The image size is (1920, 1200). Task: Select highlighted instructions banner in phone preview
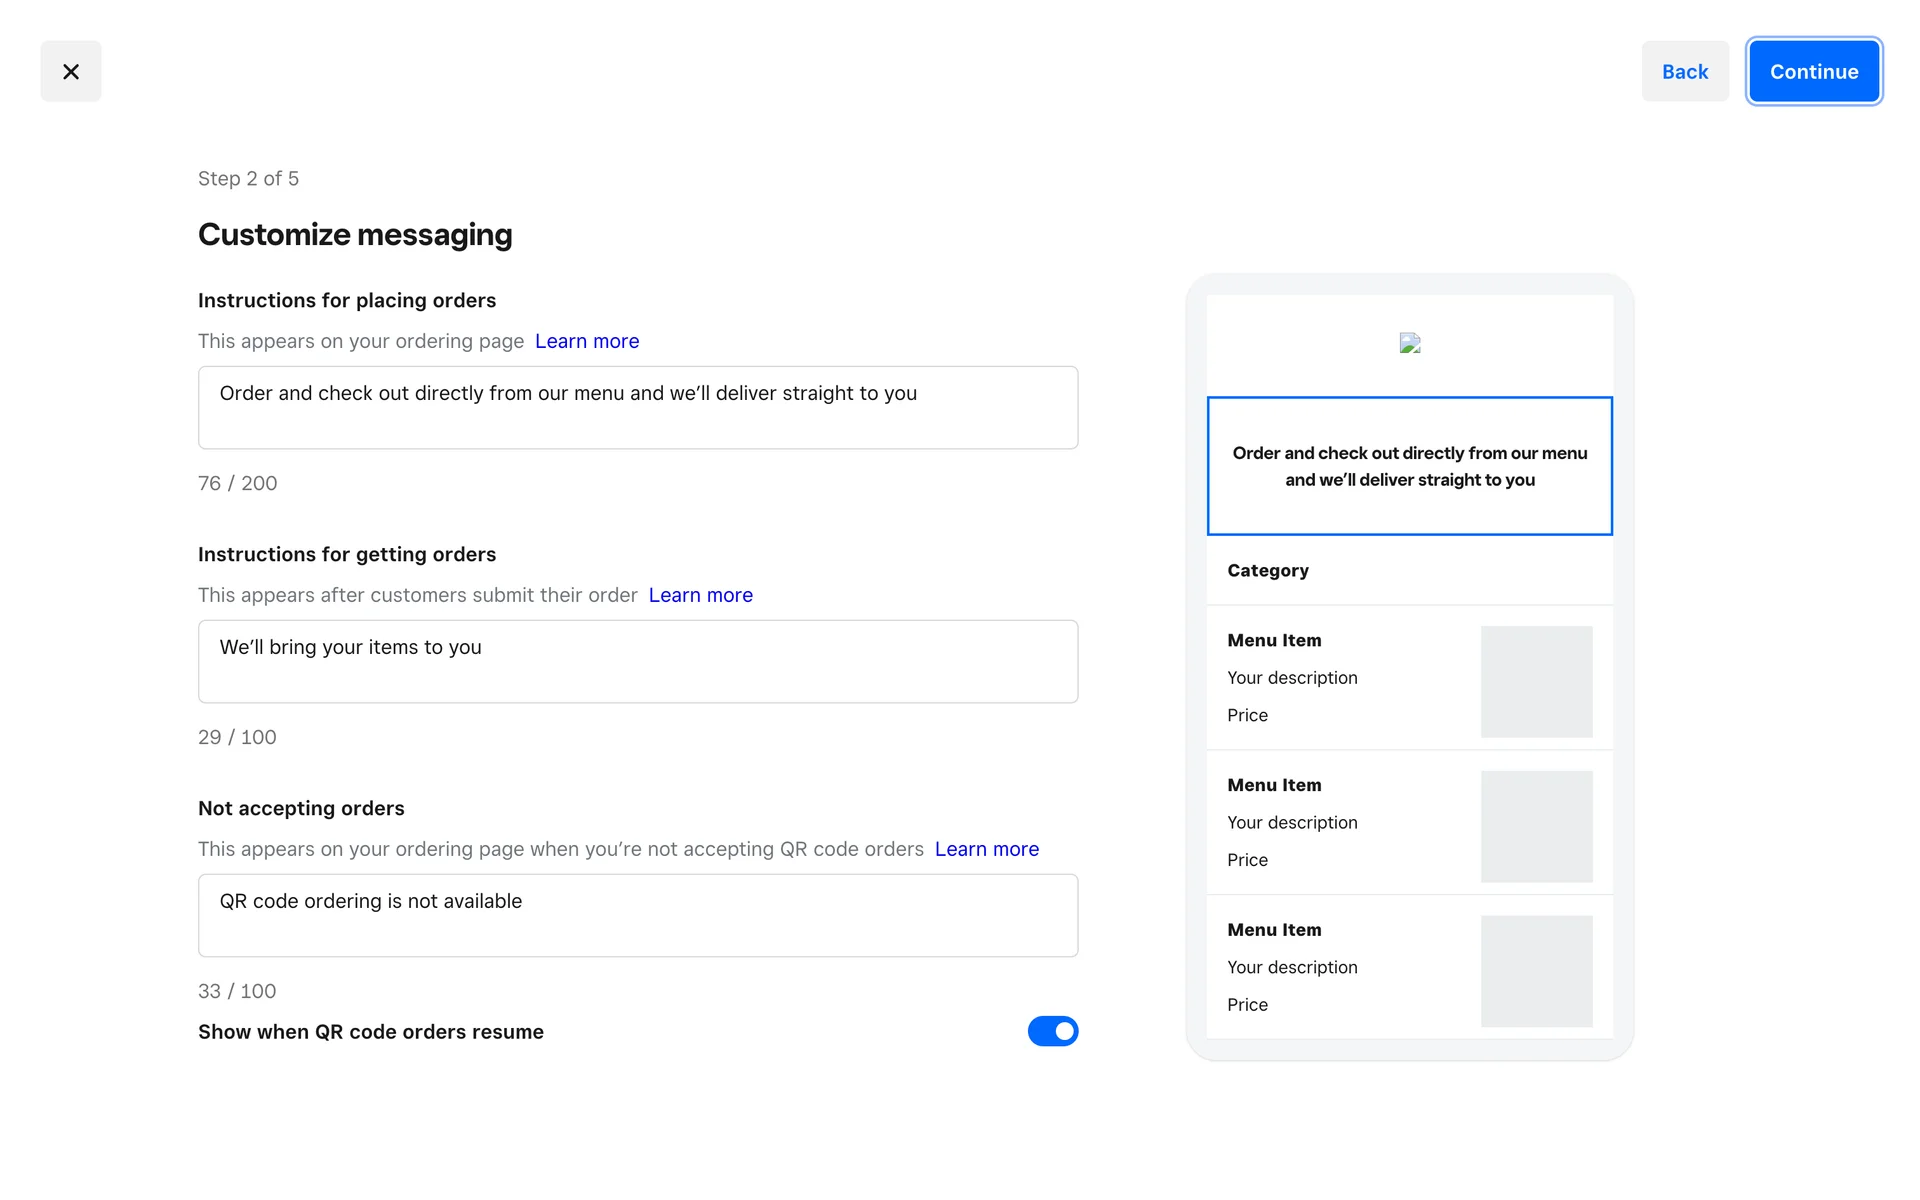point(1409,466)
